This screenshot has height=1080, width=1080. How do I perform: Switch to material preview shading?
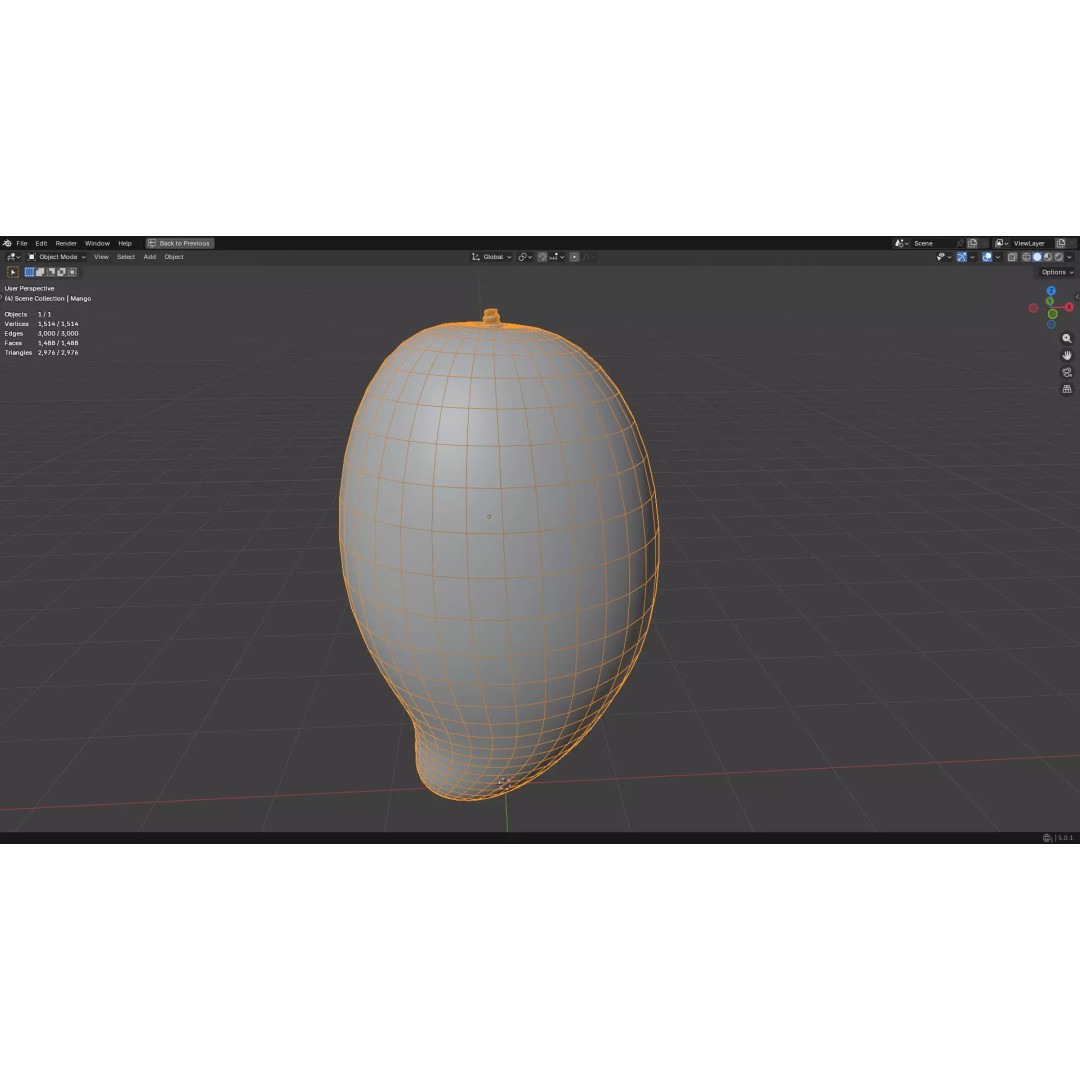click(1048, 257)
